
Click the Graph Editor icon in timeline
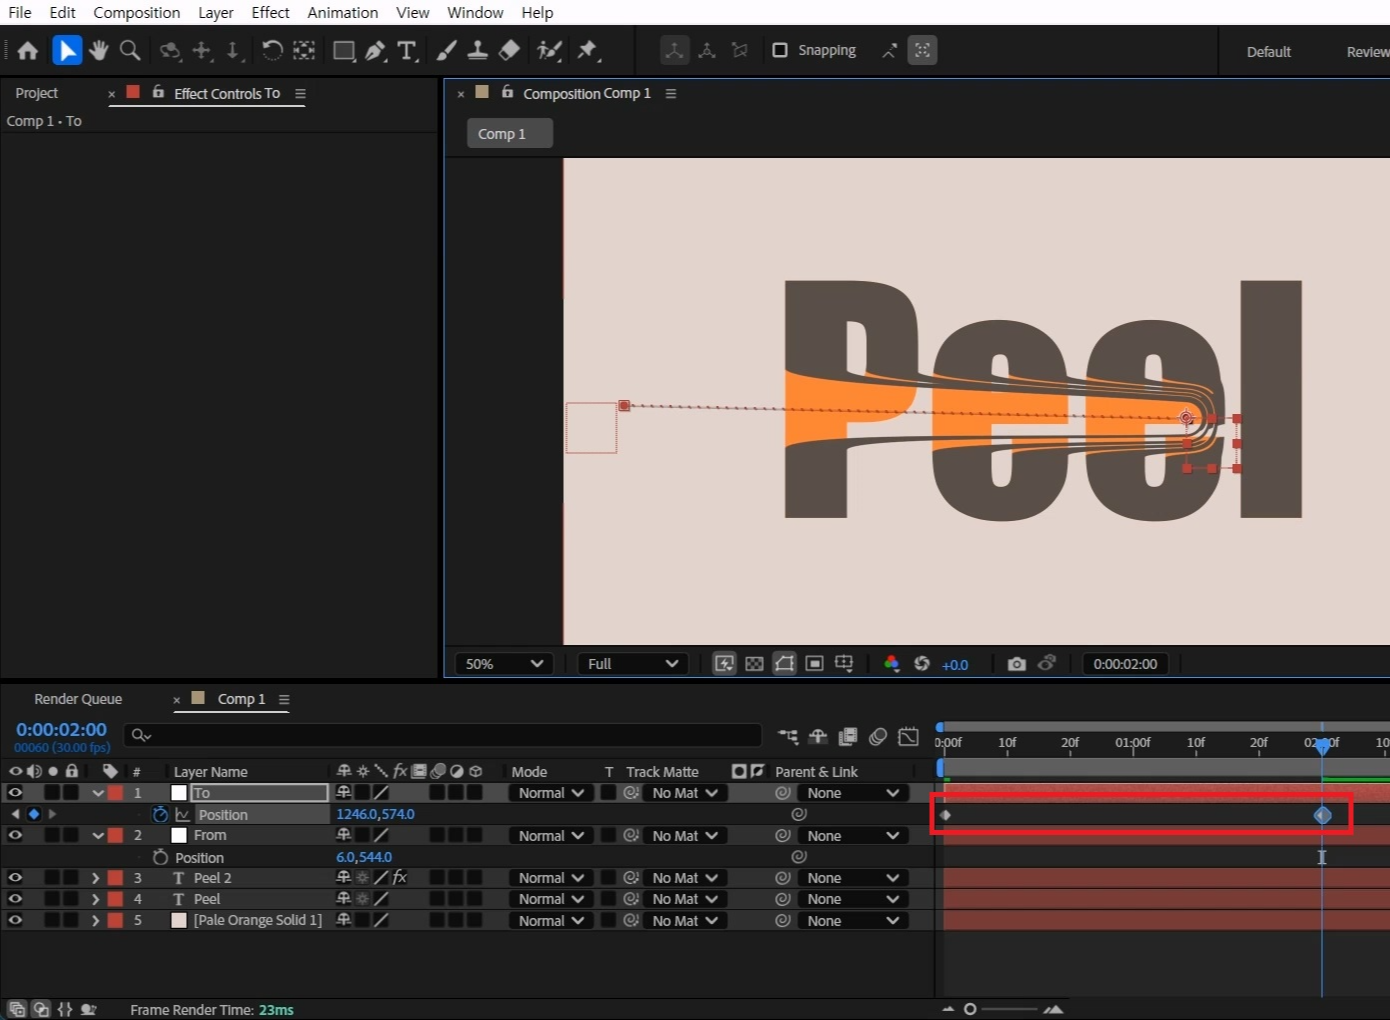pyautogui.click(x=908, y=737)
